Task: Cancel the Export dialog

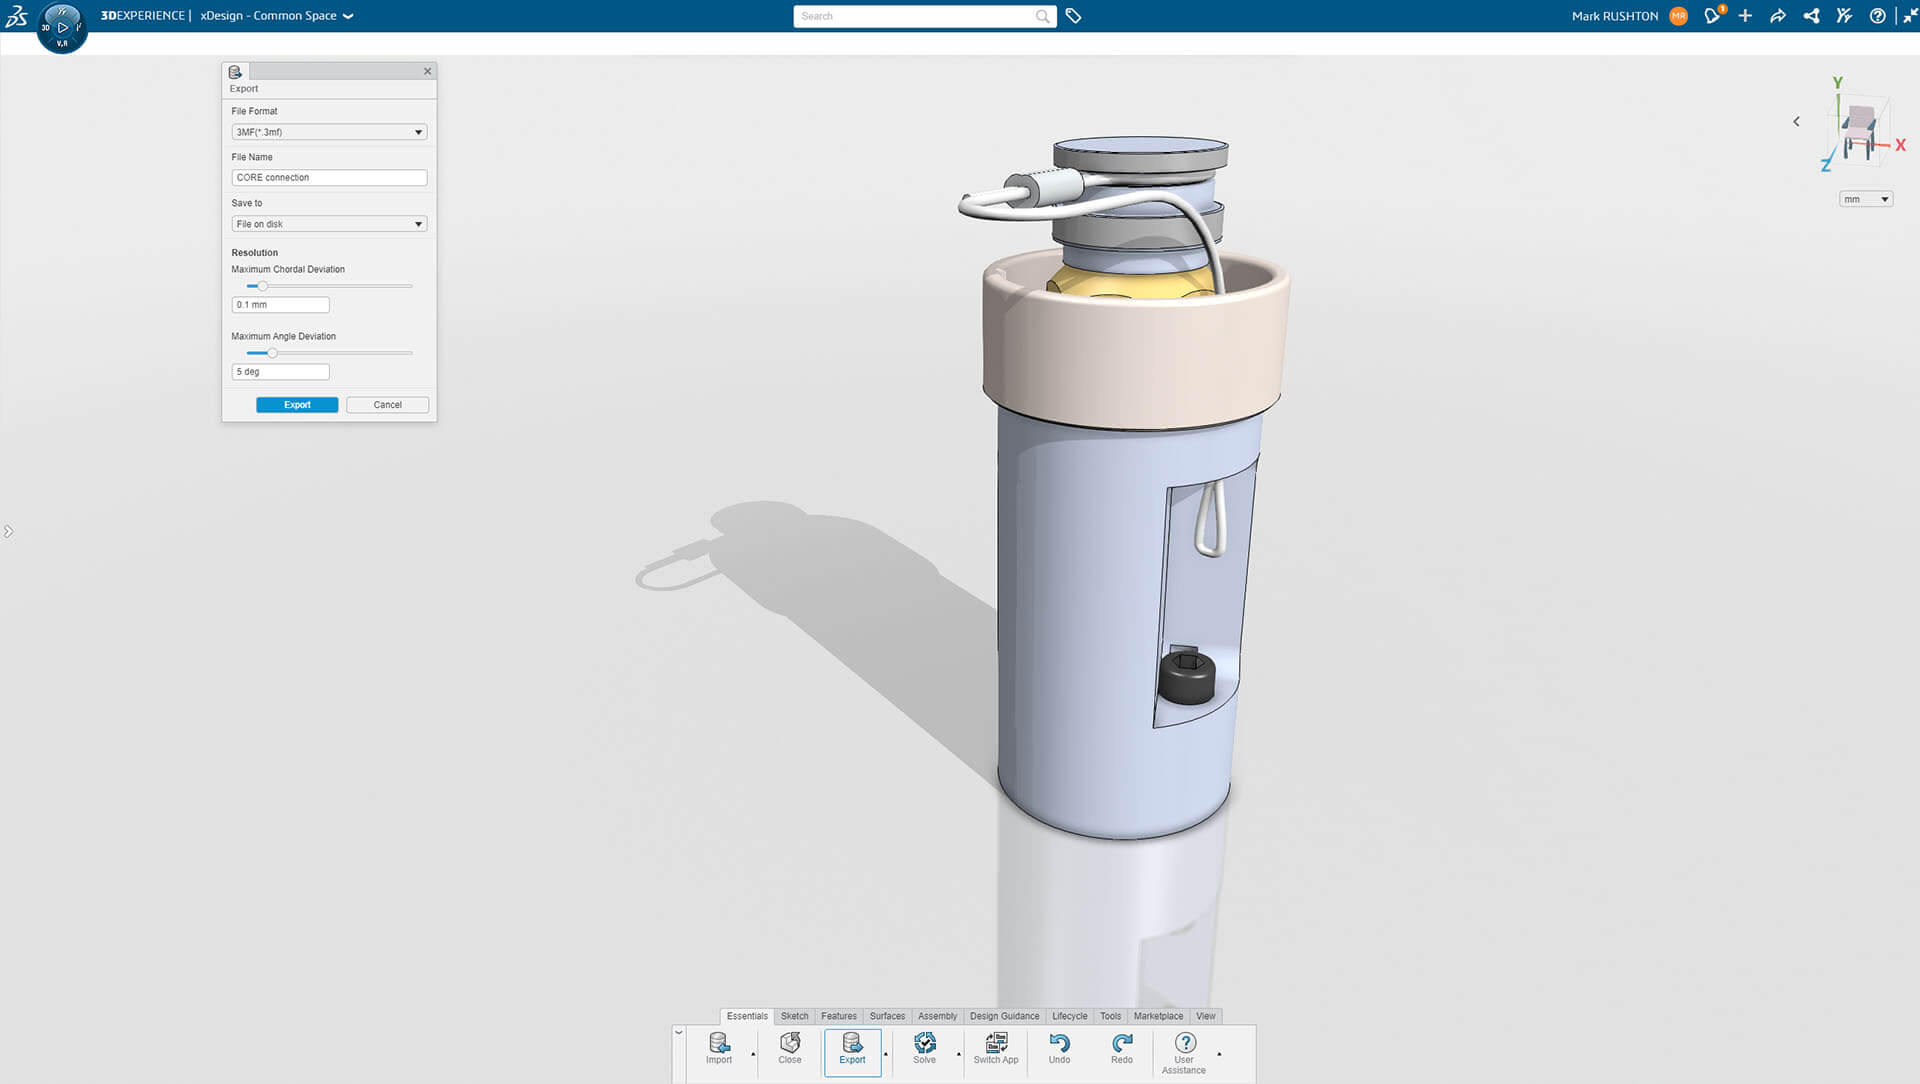Action: (387, 405)
